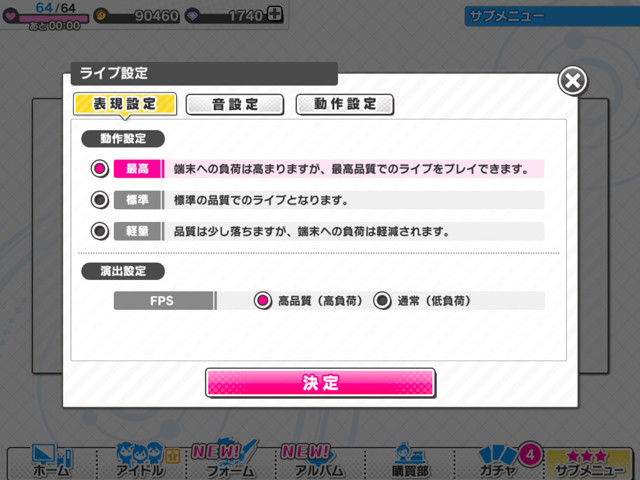The width and height of the screenshot is (640, 480).
Task: Click the 90460 coin counter
Action: click(x=137, y=16)
